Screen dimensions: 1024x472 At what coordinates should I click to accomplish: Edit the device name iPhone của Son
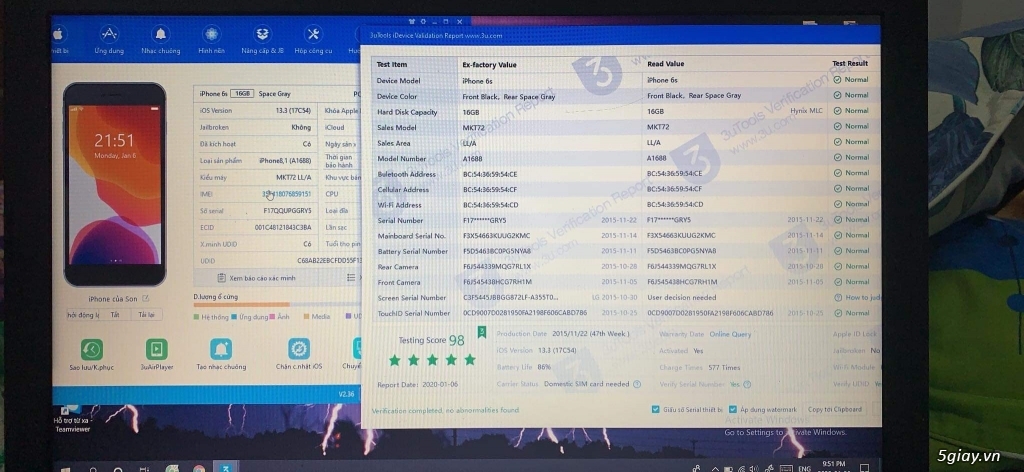point(146,298)
